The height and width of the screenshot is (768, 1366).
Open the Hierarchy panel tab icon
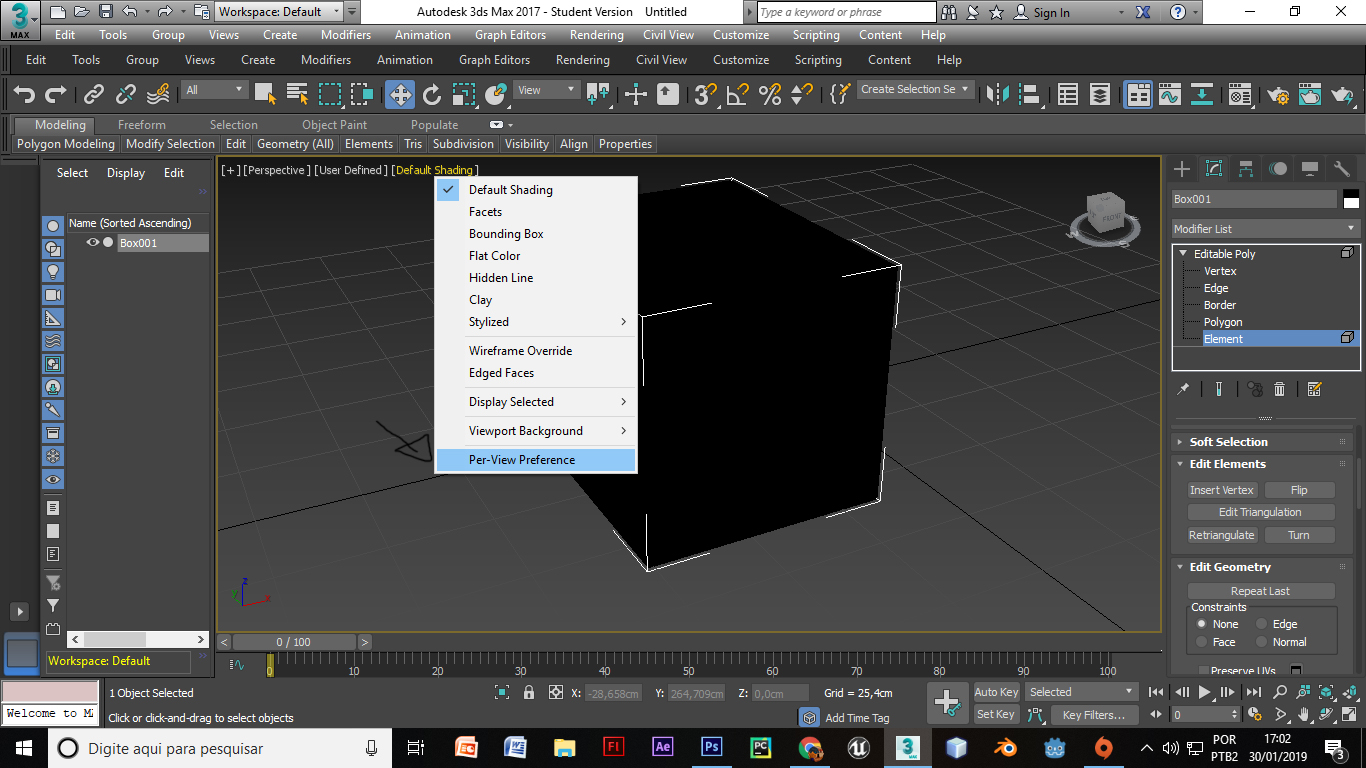[x=1245, y=169]
